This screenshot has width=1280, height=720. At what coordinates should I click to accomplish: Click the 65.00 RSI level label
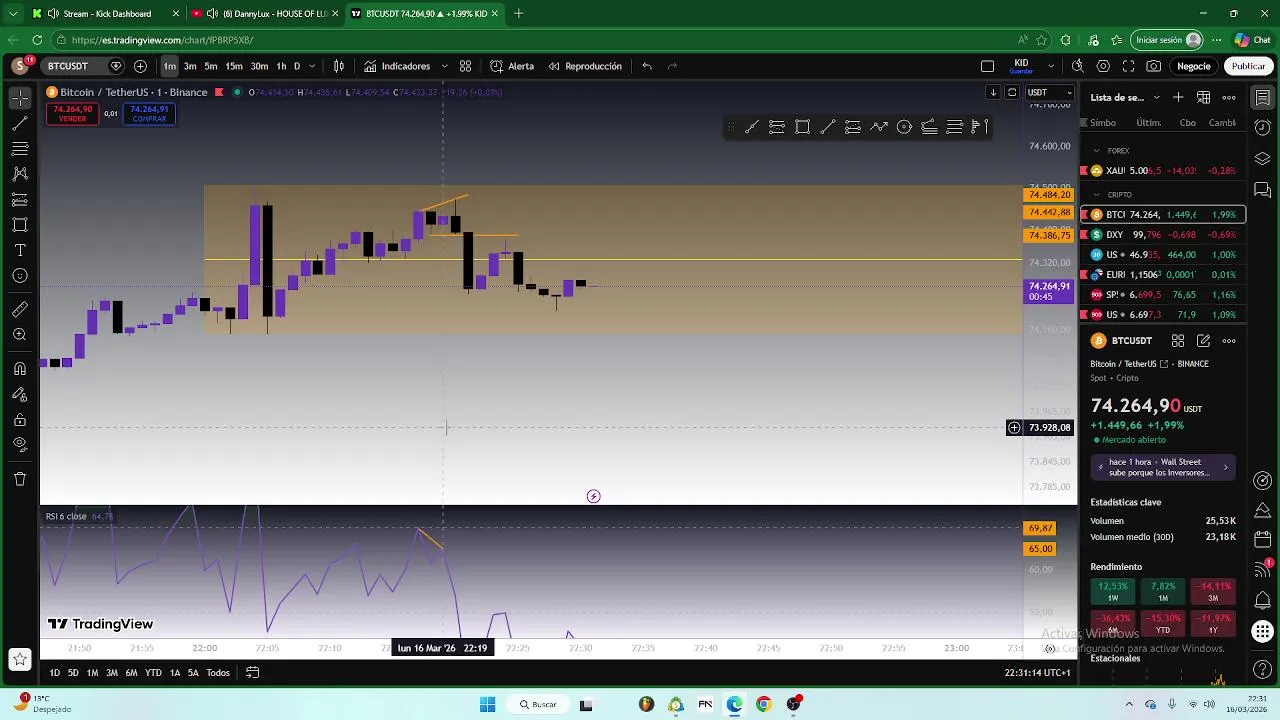(x=1040, y=549)
